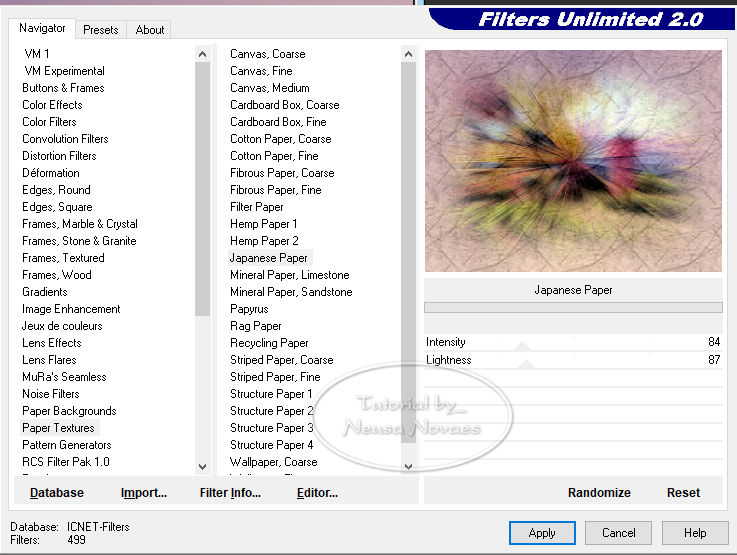This screenshot has height=555, width=737.
Task: Select Fibrous Paper, Coarse filter
Action: 282,173
